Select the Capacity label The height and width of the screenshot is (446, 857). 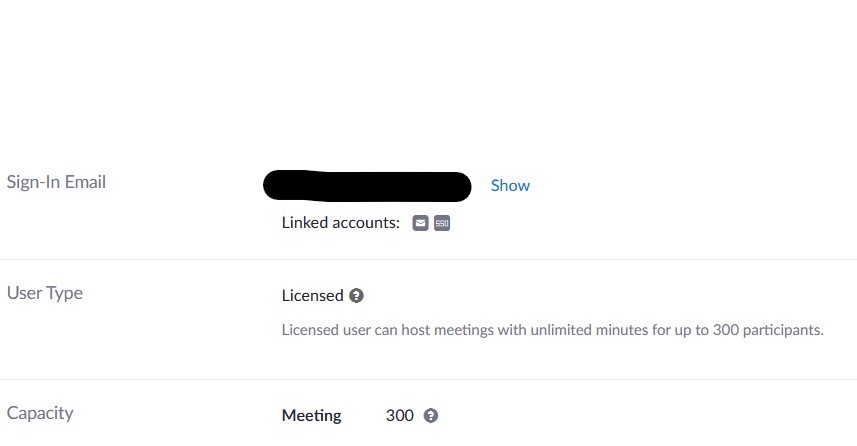coord(40,413)
